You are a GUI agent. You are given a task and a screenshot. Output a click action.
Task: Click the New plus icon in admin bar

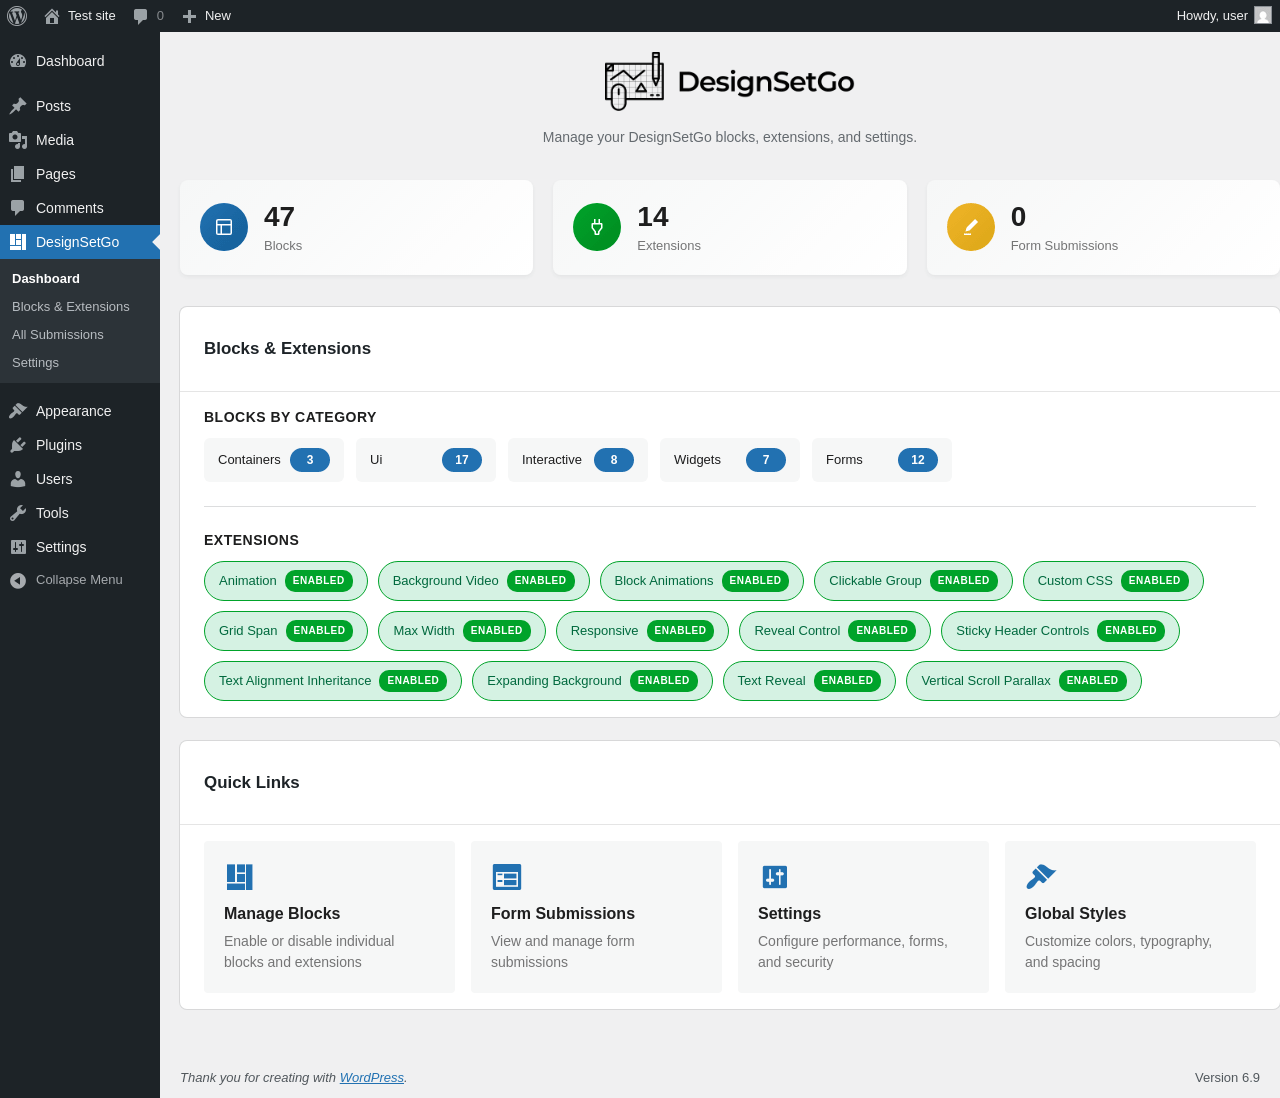(x=189, y=16)
